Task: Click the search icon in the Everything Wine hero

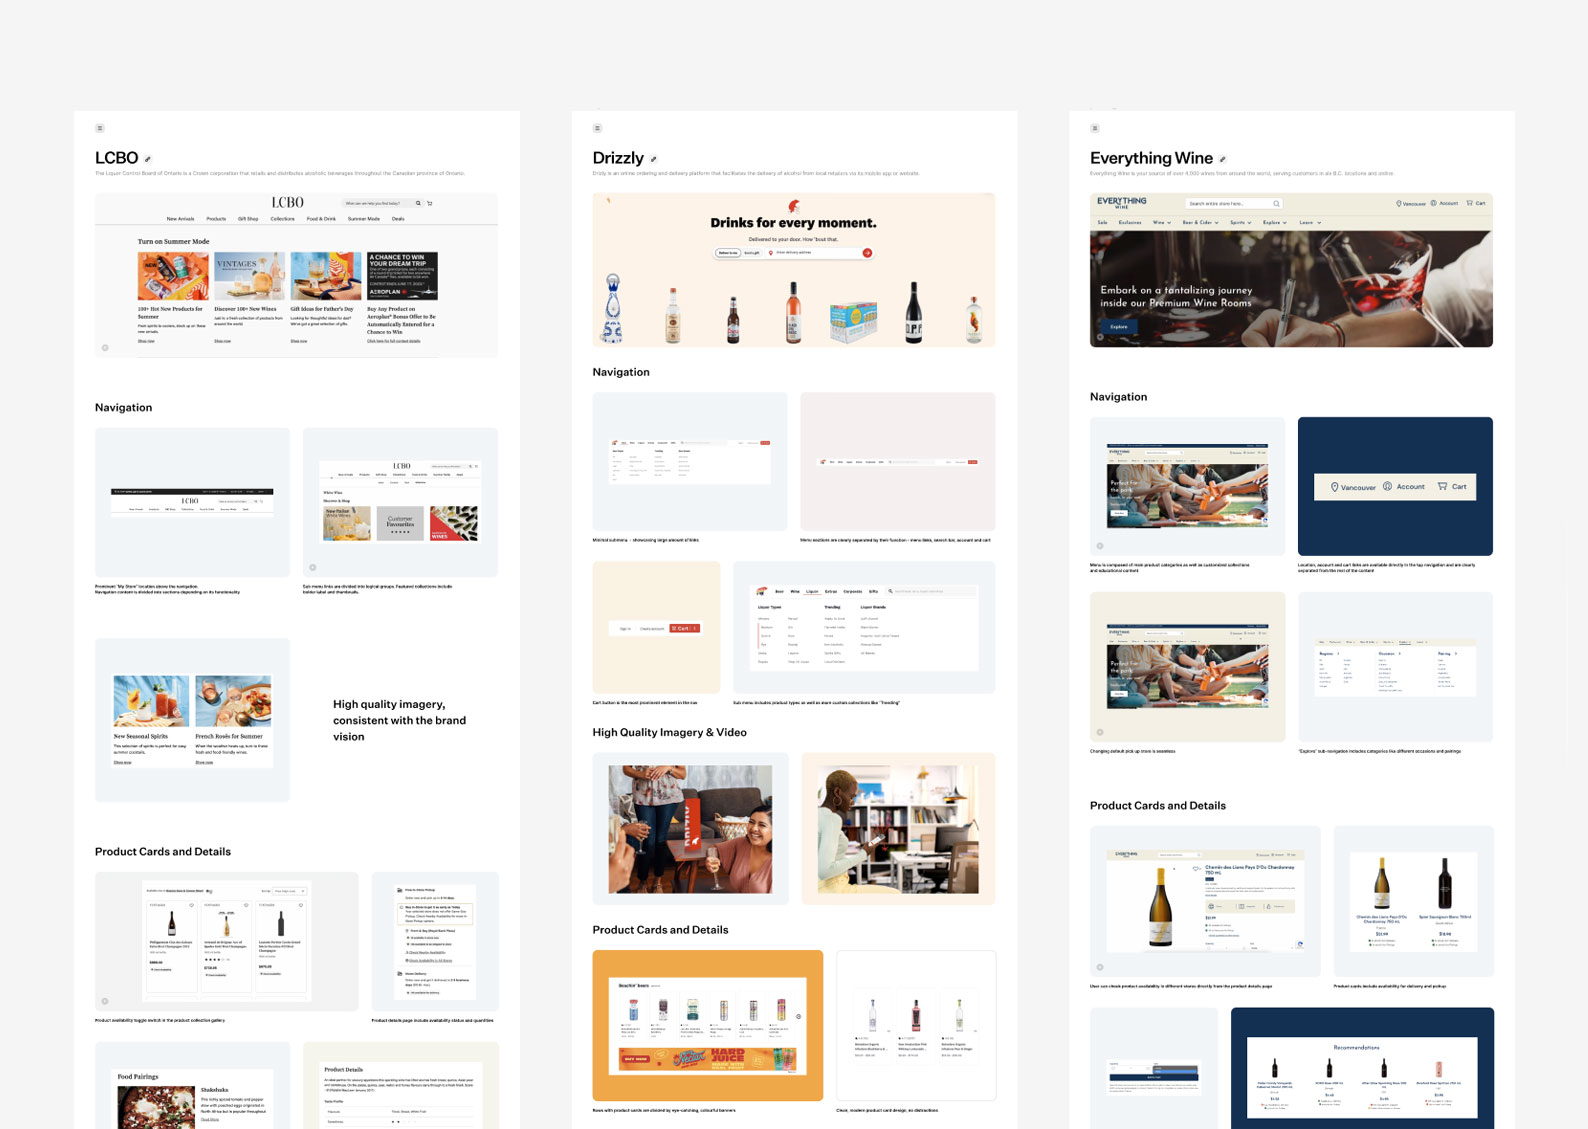Action: (x=1276, y=203)
